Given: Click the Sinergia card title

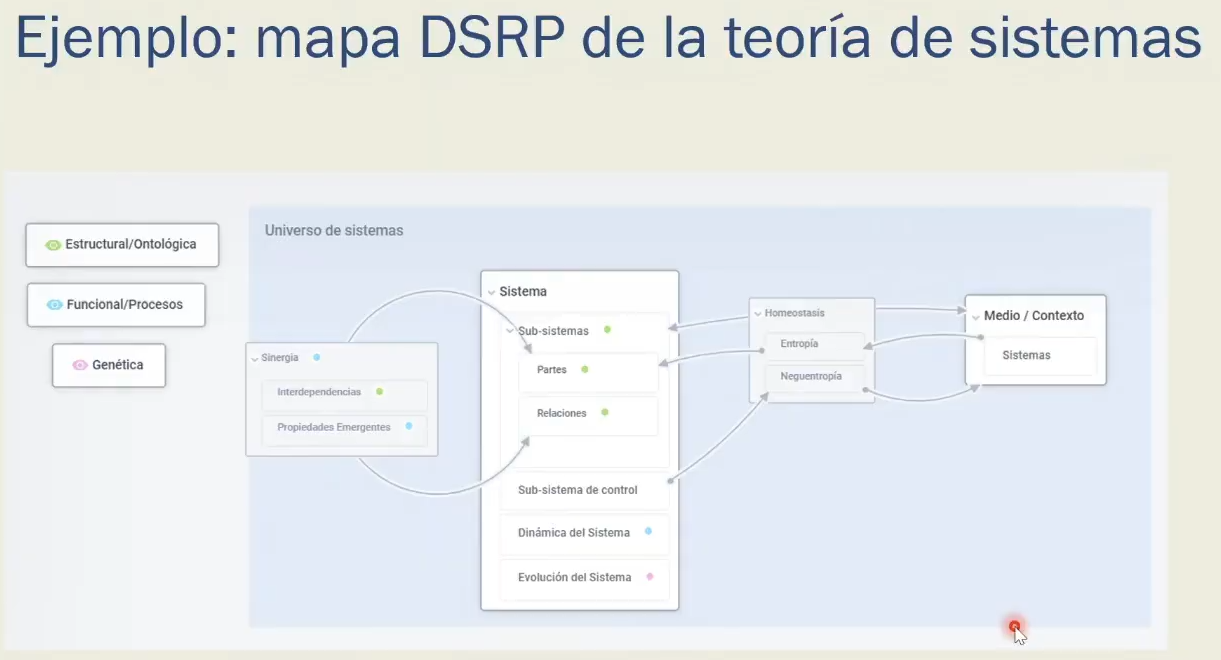Looking at the screenshot, I should click(x=280, y=358).
